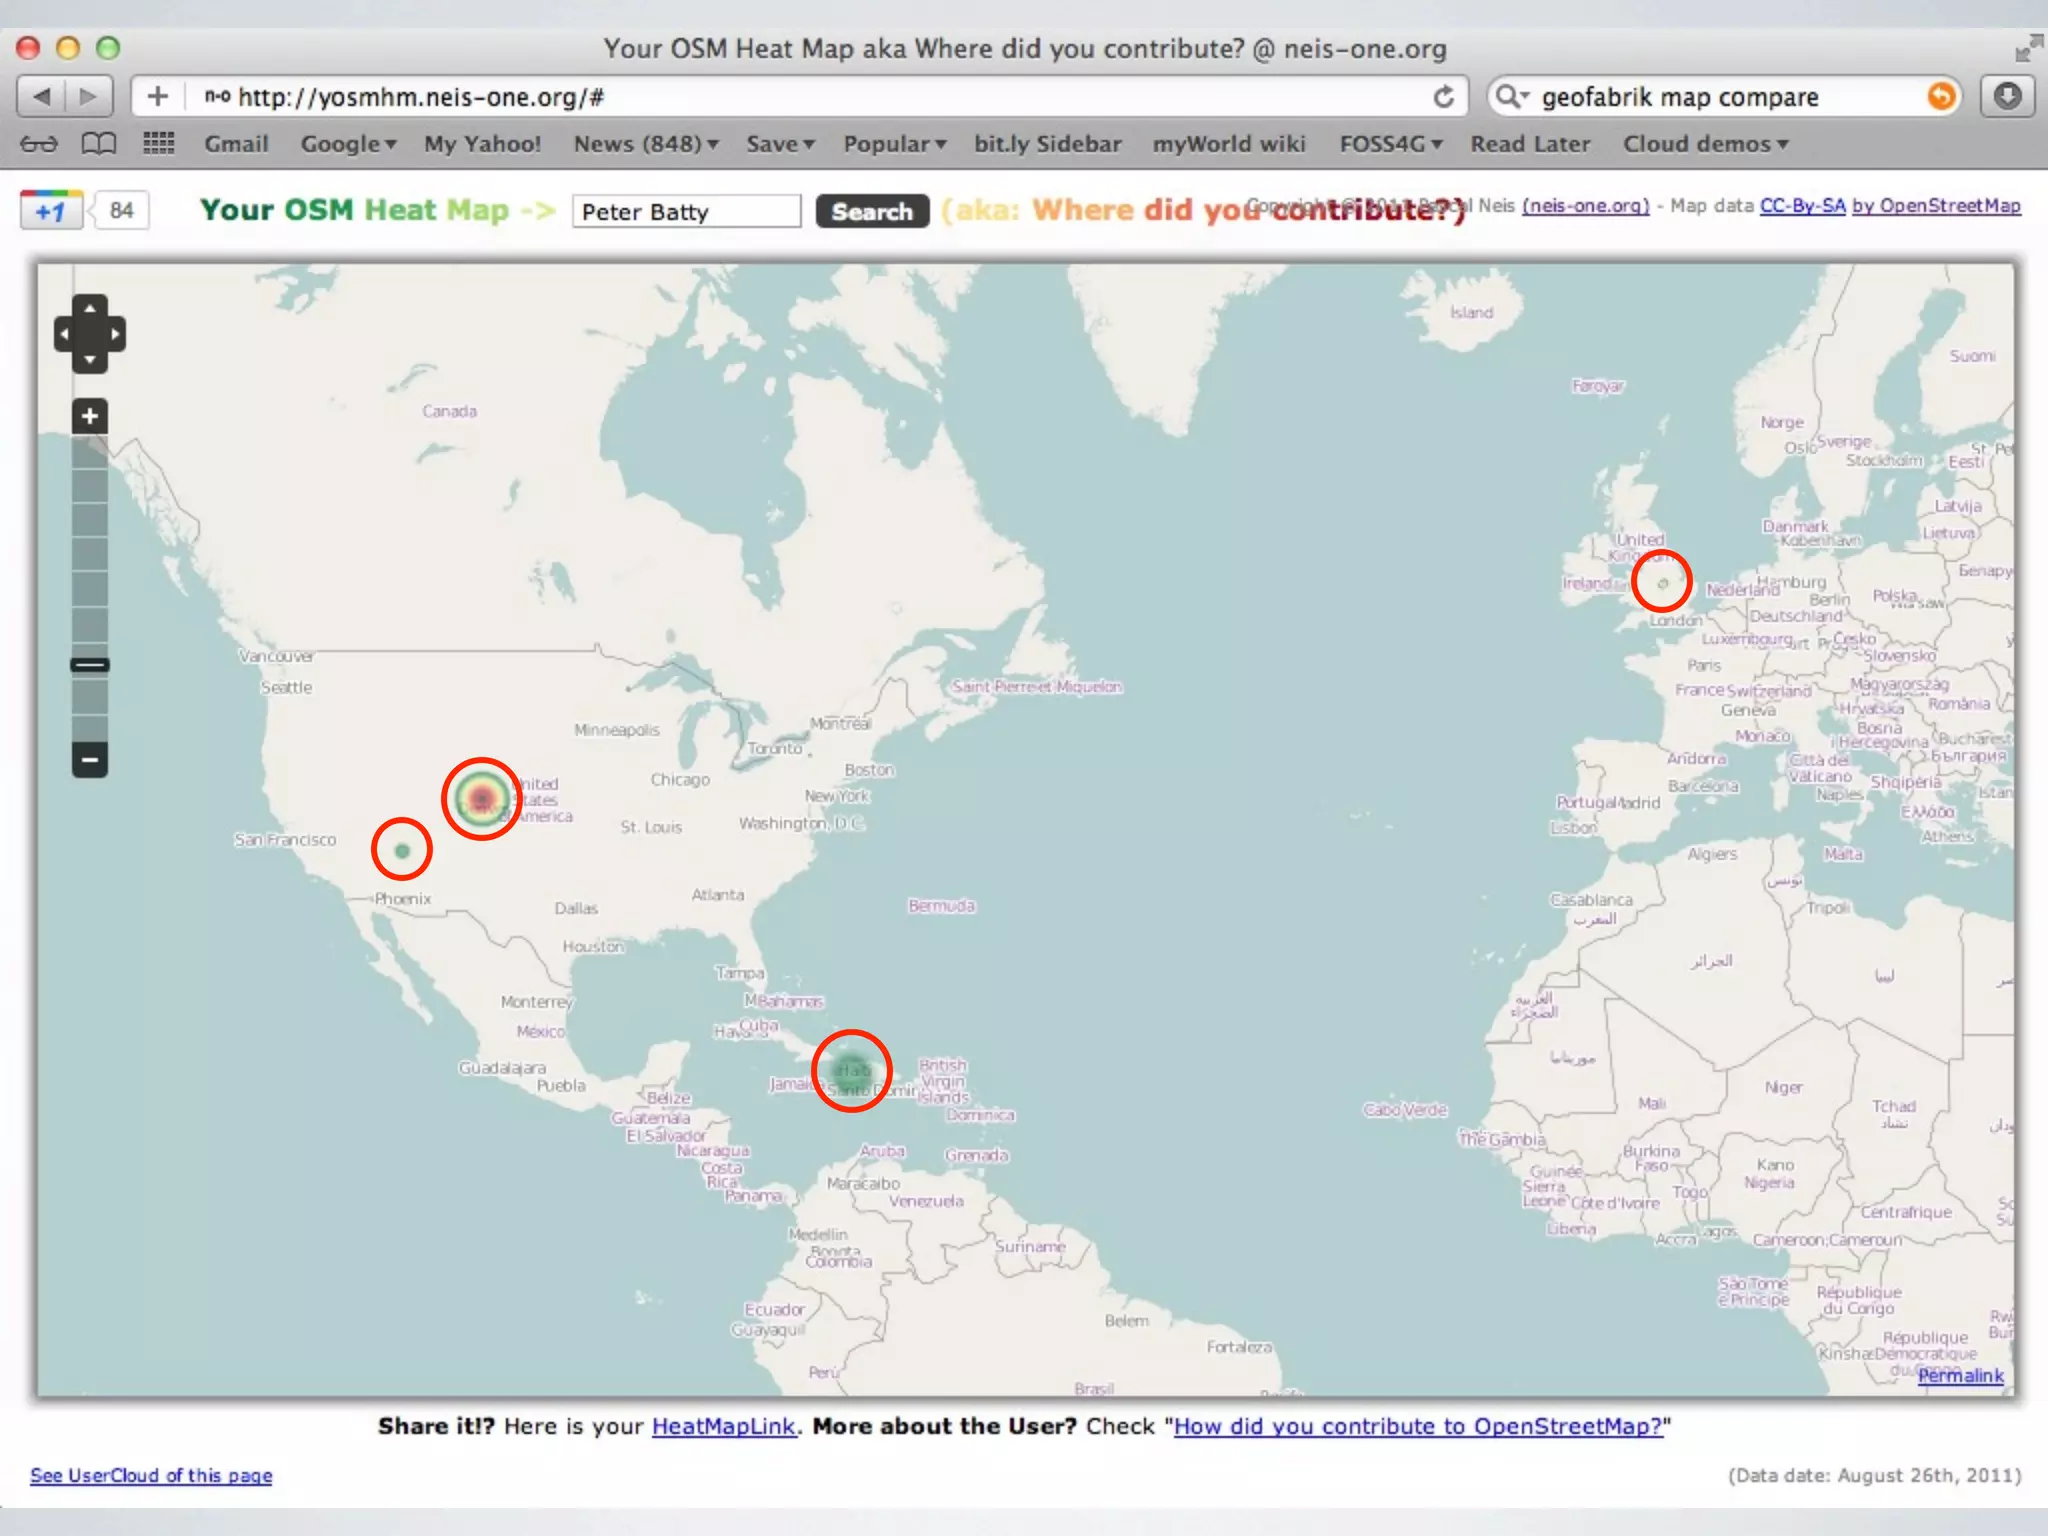Pan the map up using arrow control
This screenshot has width=2048, height=1536.
coord(90,307)
